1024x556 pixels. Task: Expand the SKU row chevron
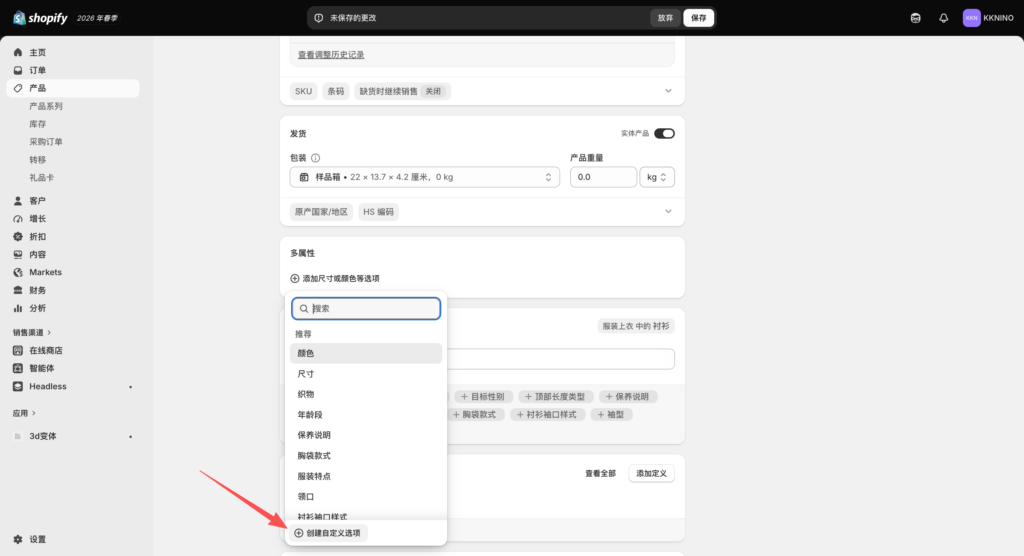(668, 91)
